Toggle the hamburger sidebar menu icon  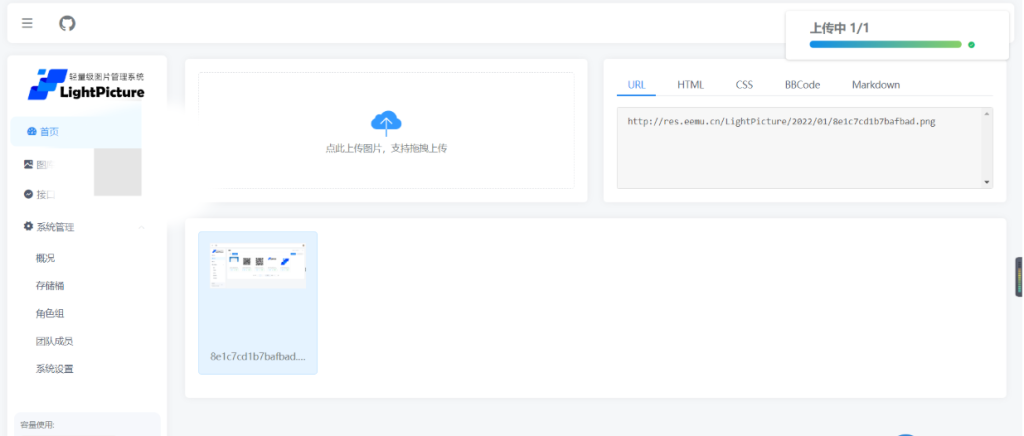click(x=27, y=23)
